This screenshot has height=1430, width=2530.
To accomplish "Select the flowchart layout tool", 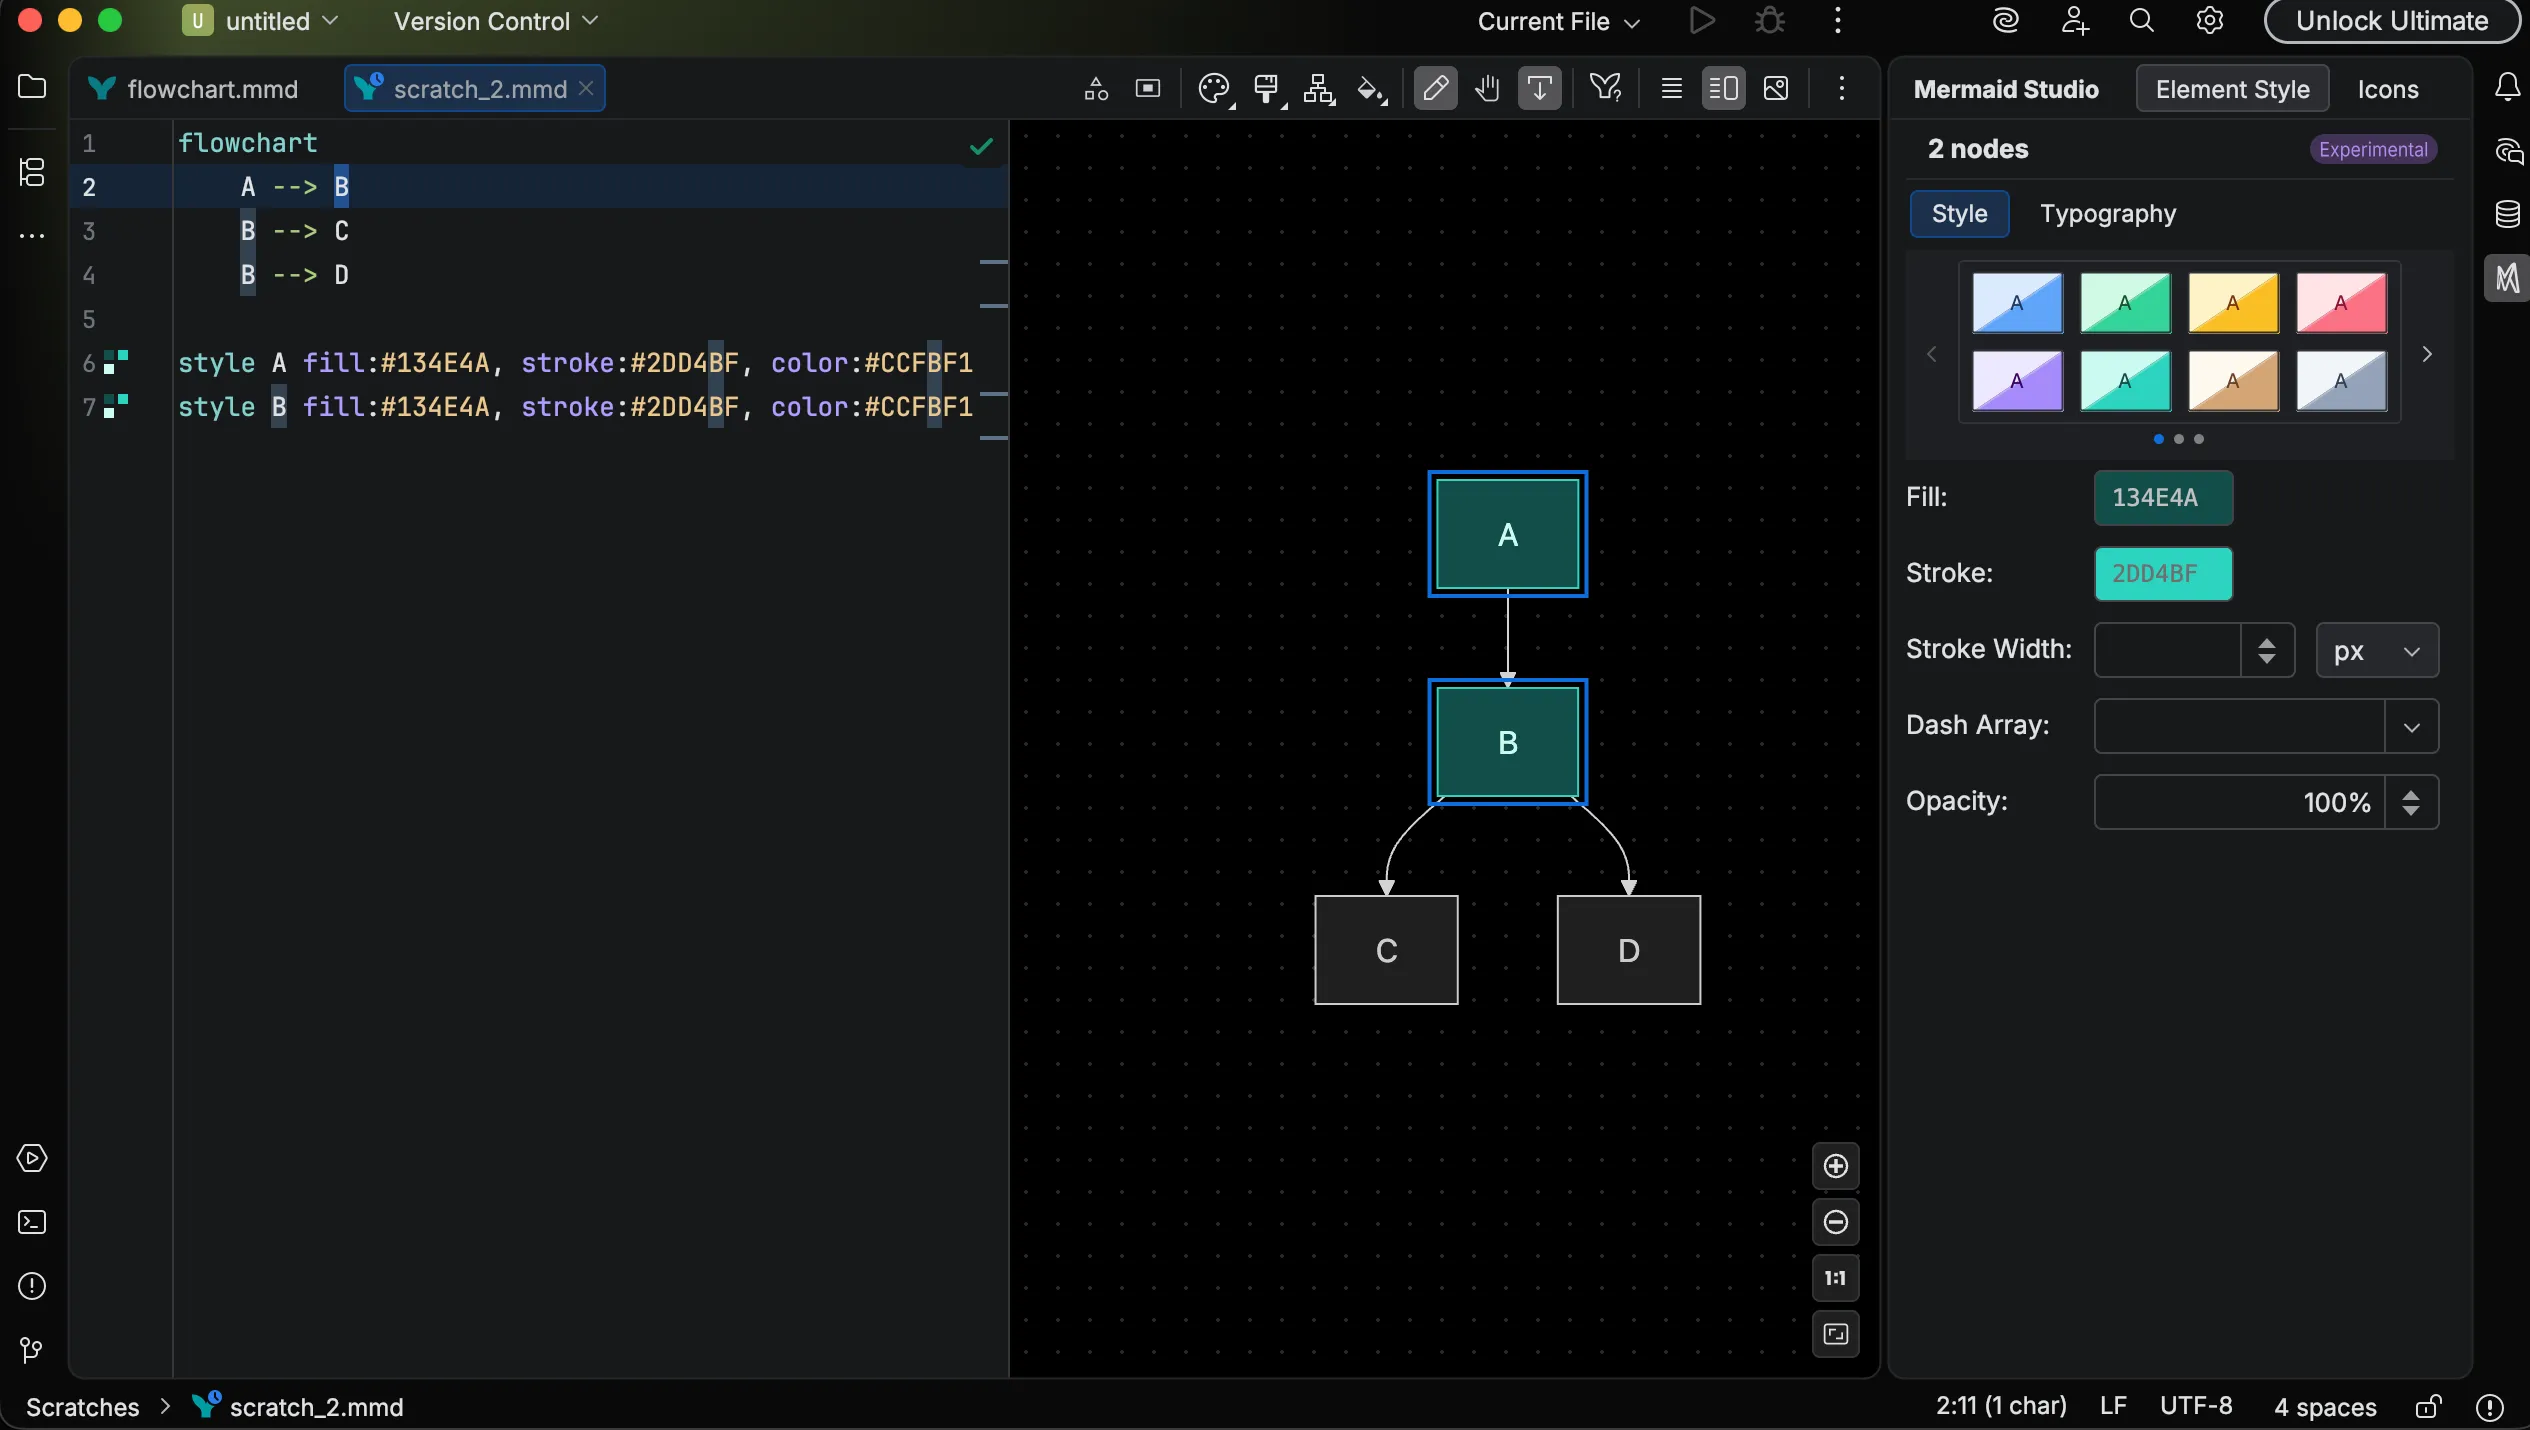I will pyautogui.click(x=1318, y=88).
